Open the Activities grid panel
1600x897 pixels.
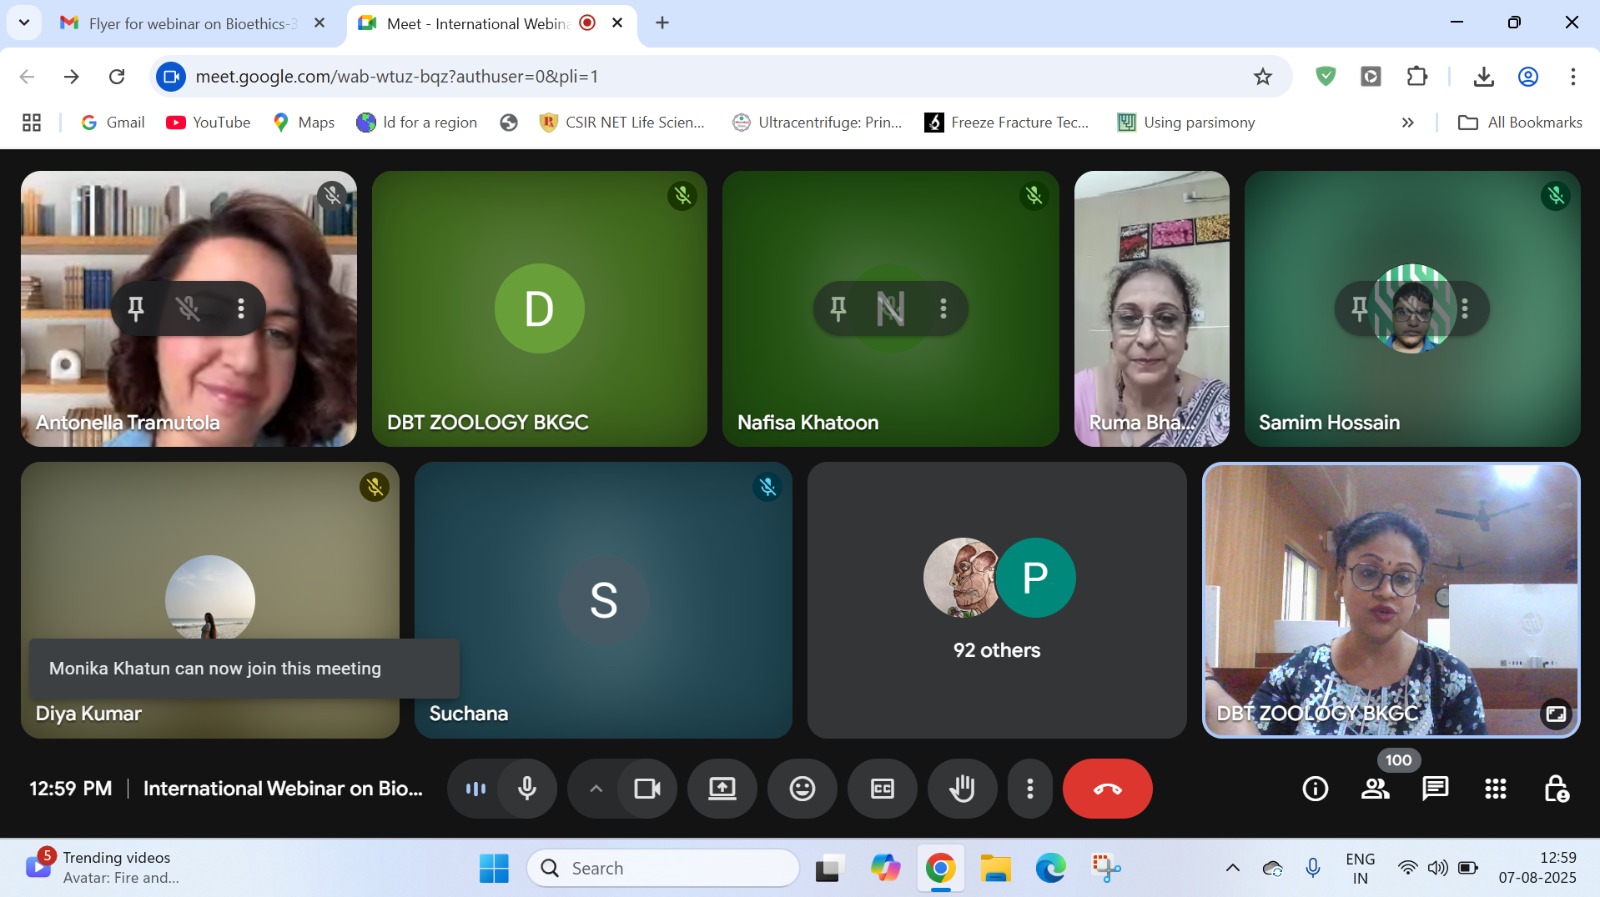pyautogui.click(x=1495, y=789)
